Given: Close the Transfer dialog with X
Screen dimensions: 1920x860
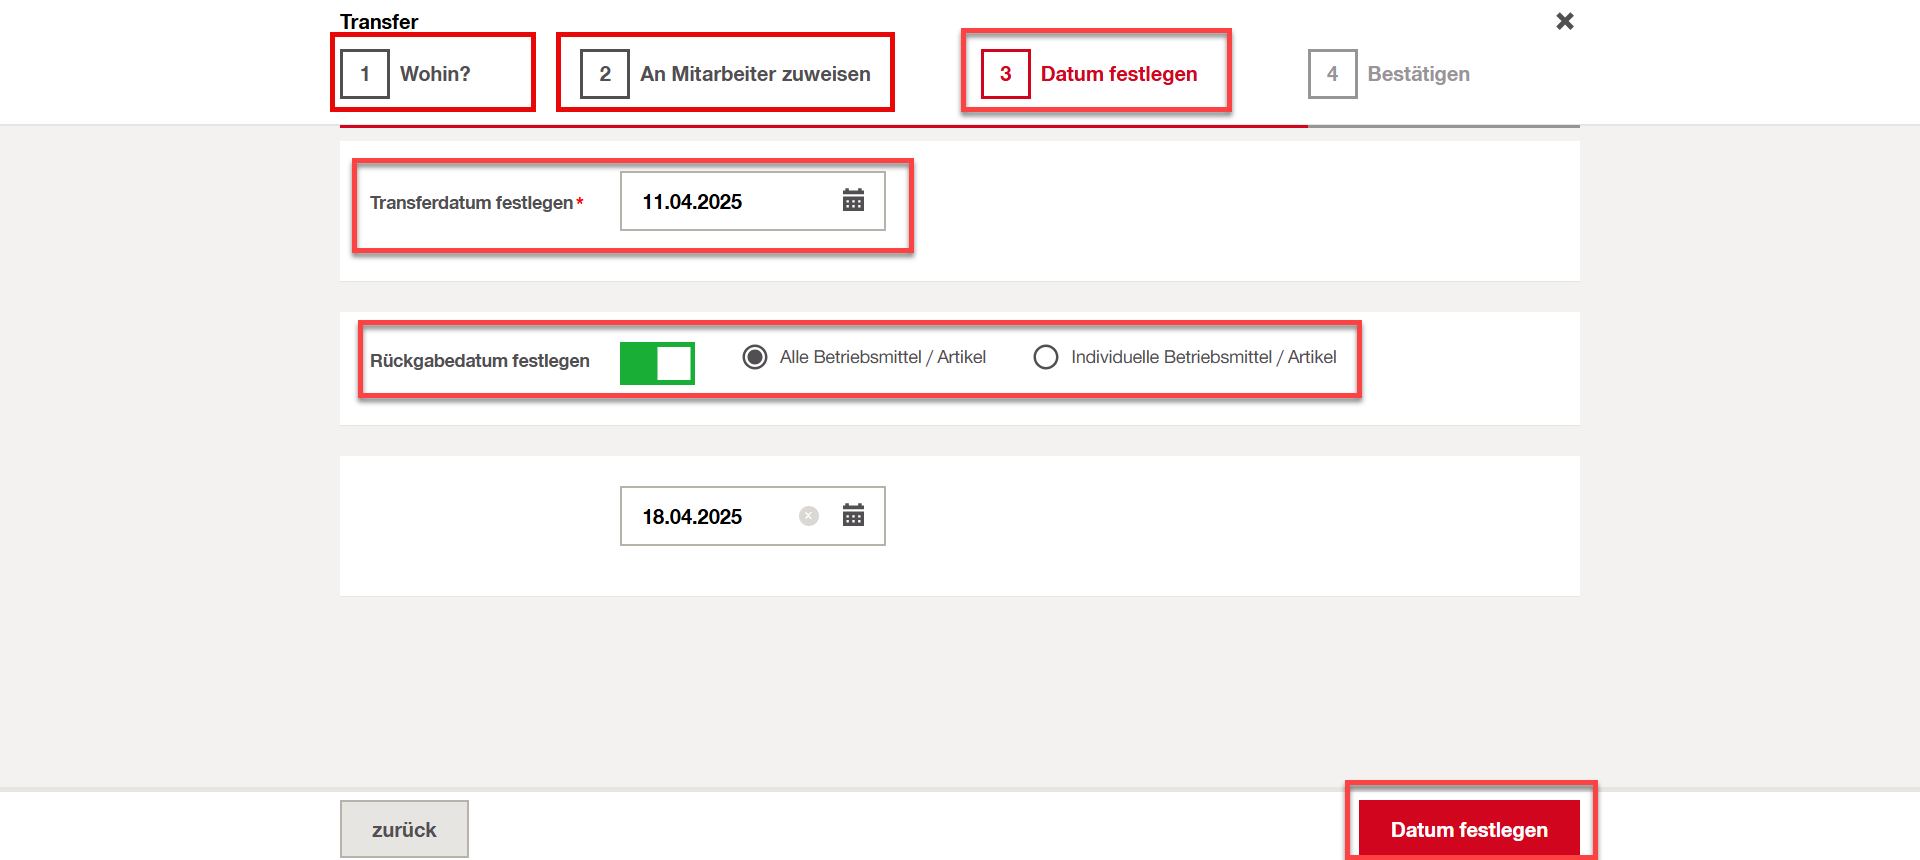Looking at the screenshot, I should [x=1565, y=21].
